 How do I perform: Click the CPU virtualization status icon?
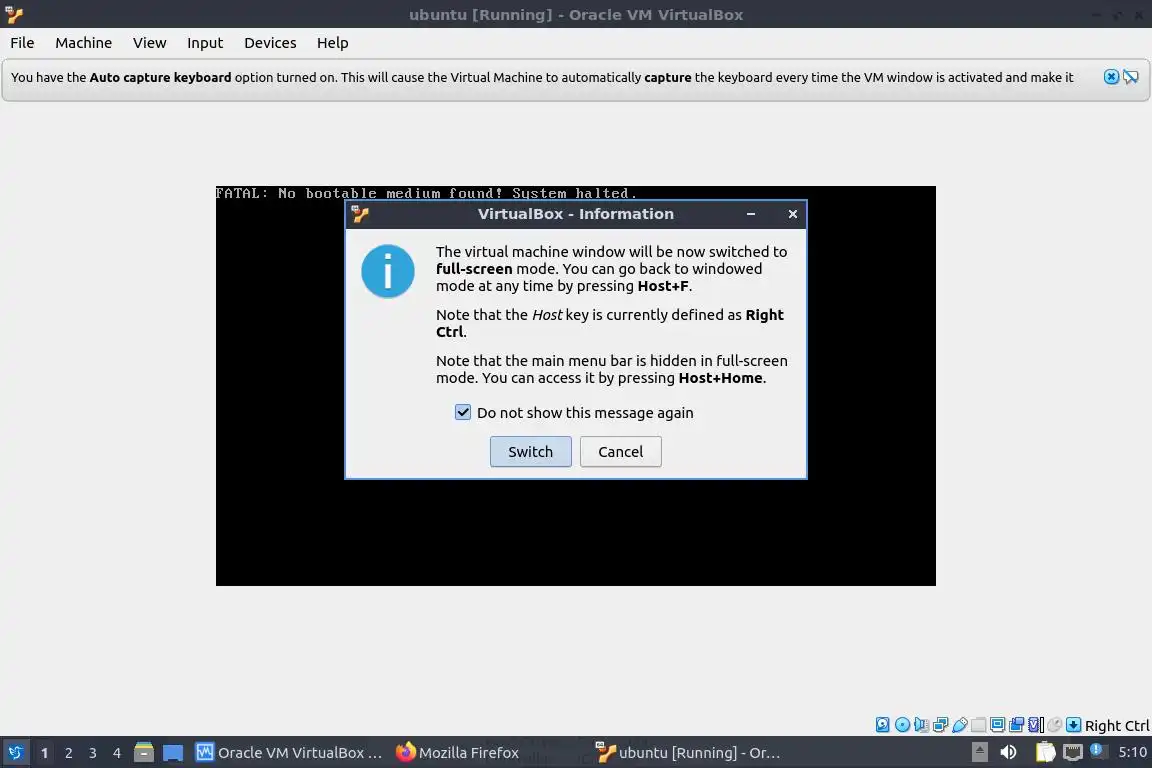[1036, 725]
